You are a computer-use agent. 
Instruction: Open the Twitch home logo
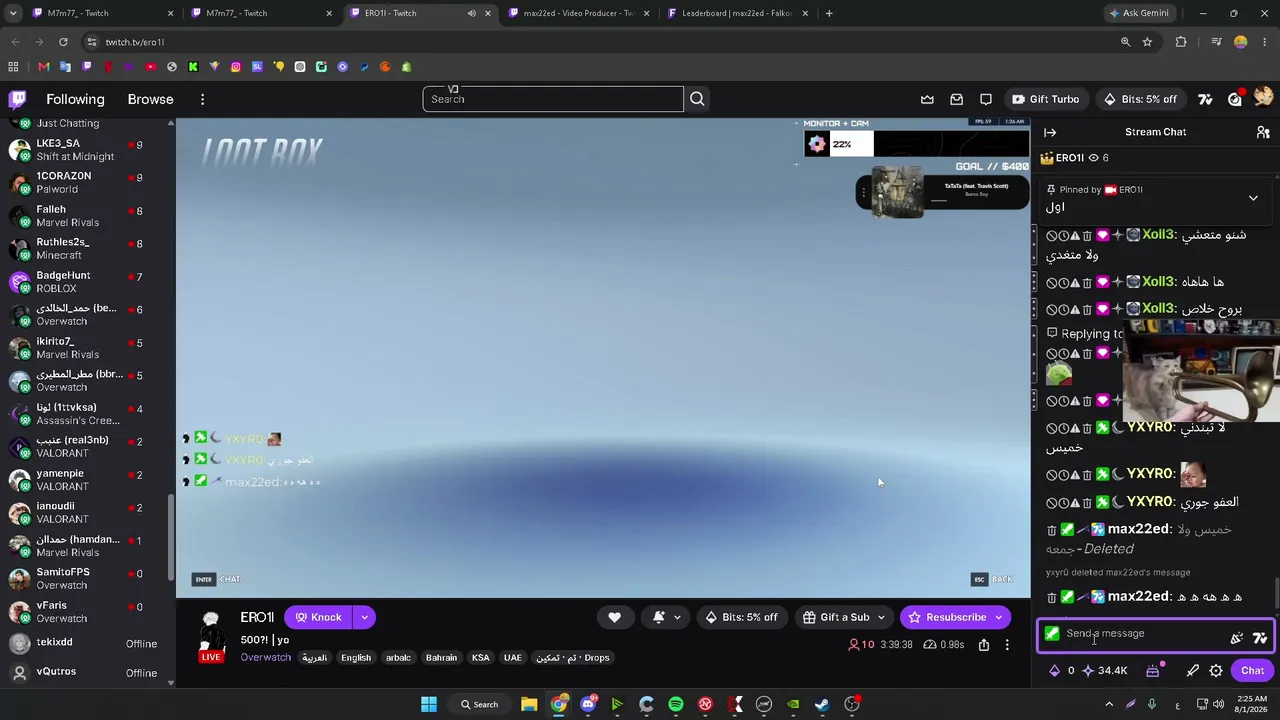[18, 99]
